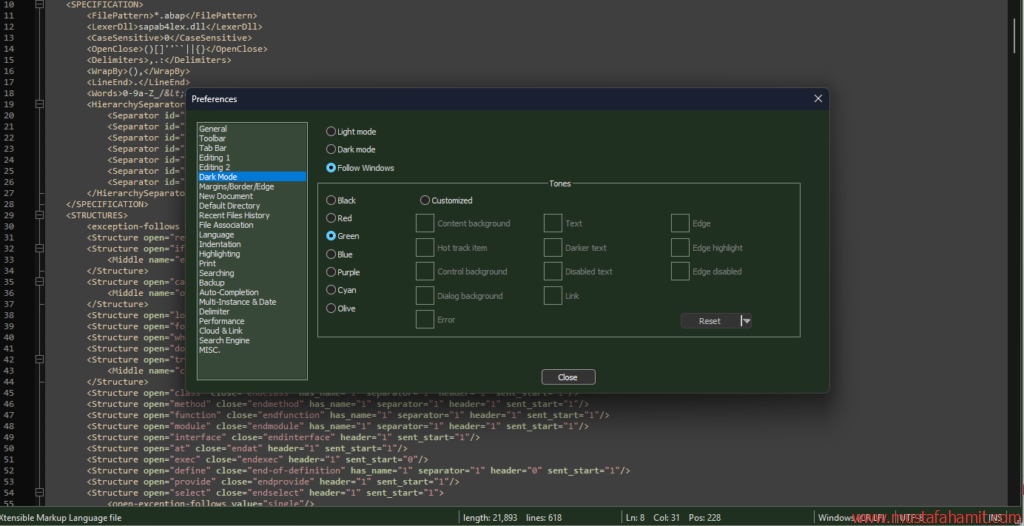Collapse the HierarchySeparator fold marker on line 19
Screen dimensions: 1024x526
tap(38, 104)
